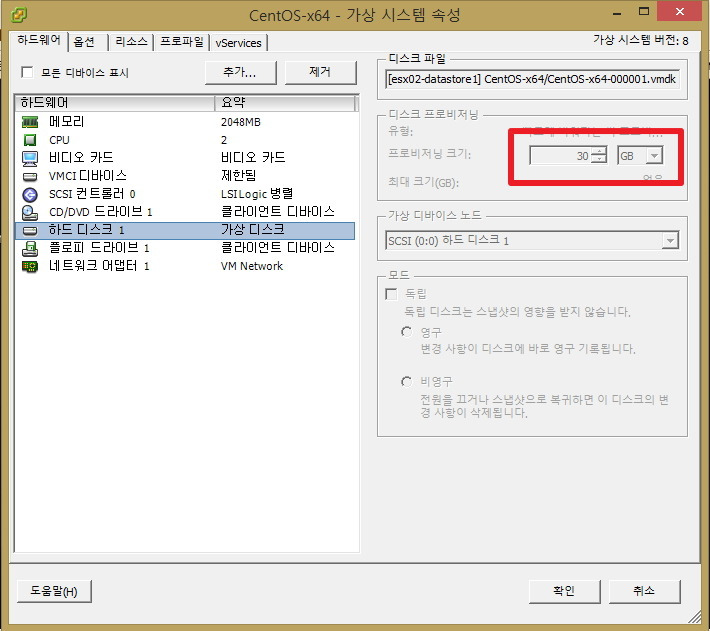
Task: Open the SCSI (0:0) device node dropdown
Action: point(670,240)
